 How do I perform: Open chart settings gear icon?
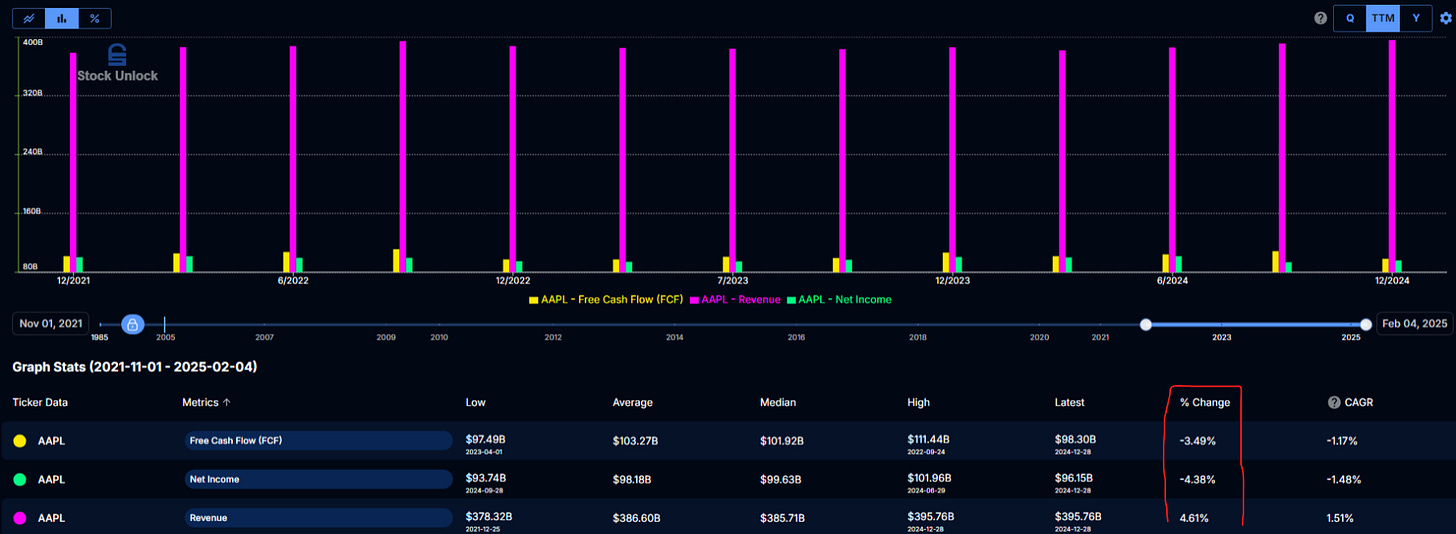click(x=1445, y=18)
